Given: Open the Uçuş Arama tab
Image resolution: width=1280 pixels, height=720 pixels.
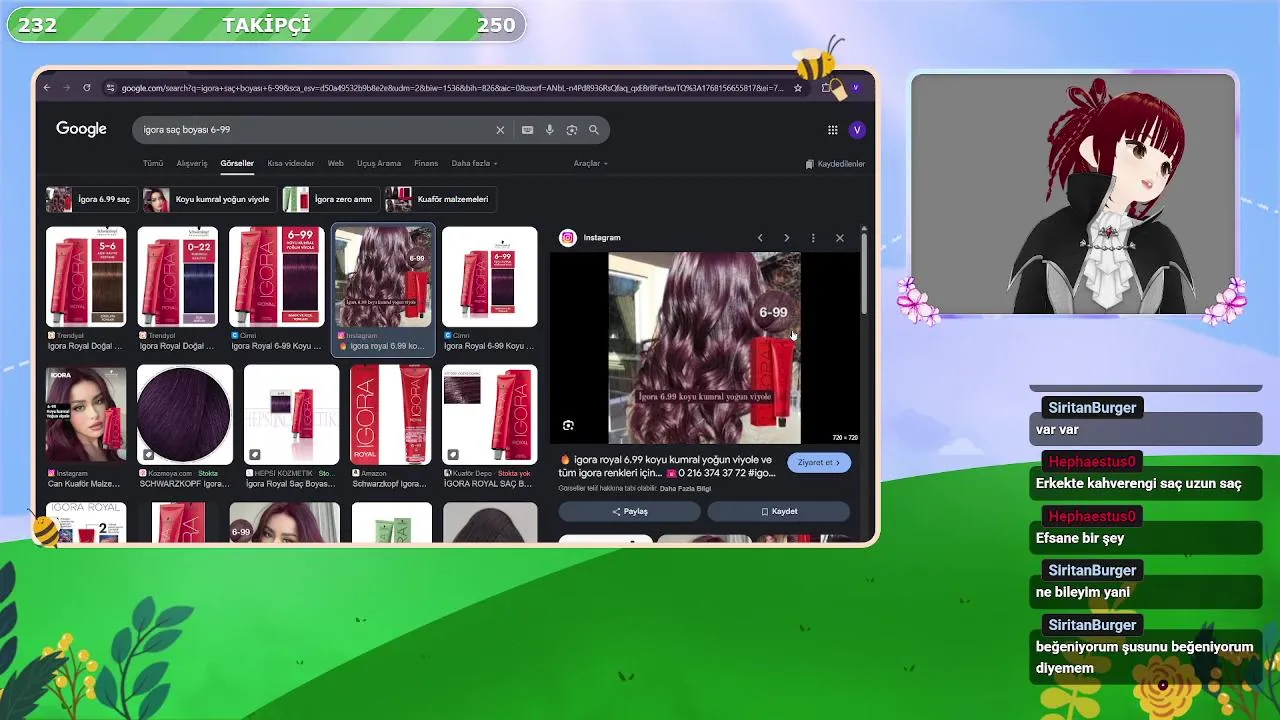Looking at the screenshot, I should pyautogui.click(x=379, y=163).
